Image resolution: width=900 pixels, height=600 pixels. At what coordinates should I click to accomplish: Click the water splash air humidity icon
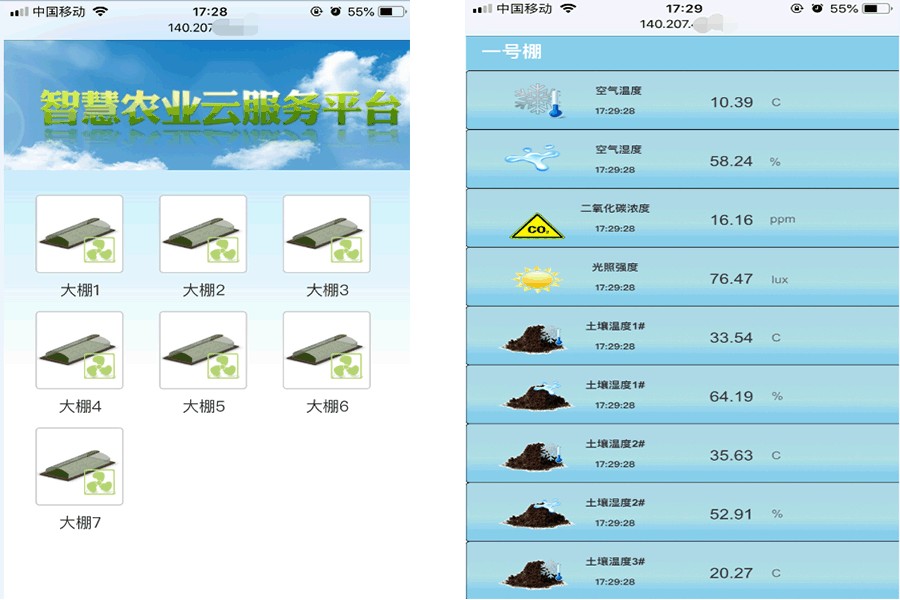(536, 158)
